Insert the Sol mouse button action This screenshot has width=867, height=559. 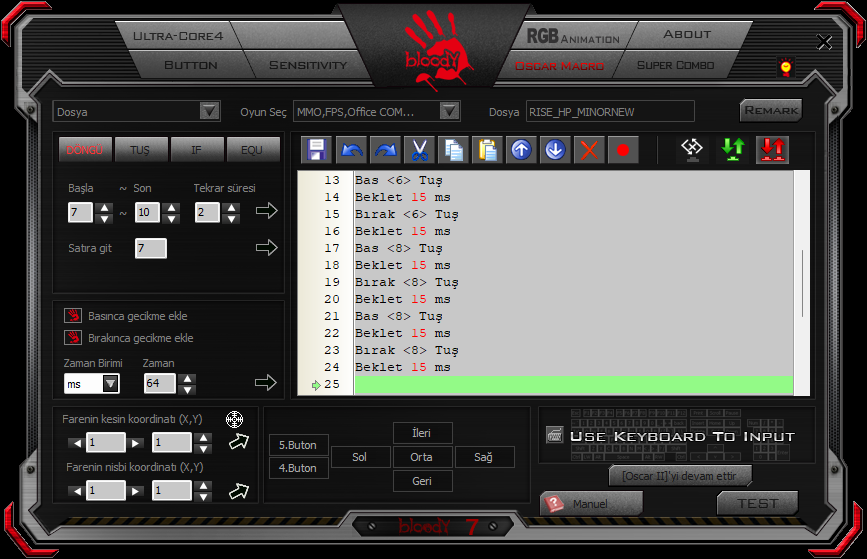pos(360,457)
